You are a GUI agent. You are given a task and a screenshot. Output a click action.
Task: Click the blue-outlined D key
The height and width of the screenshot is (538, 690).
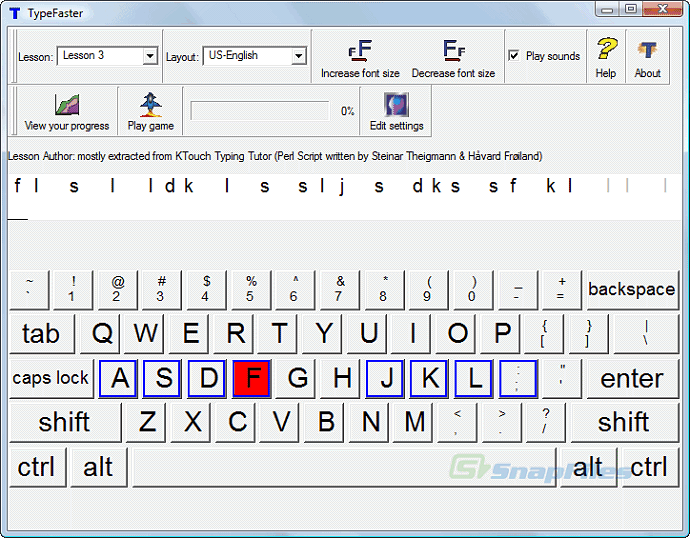point(207,378)
